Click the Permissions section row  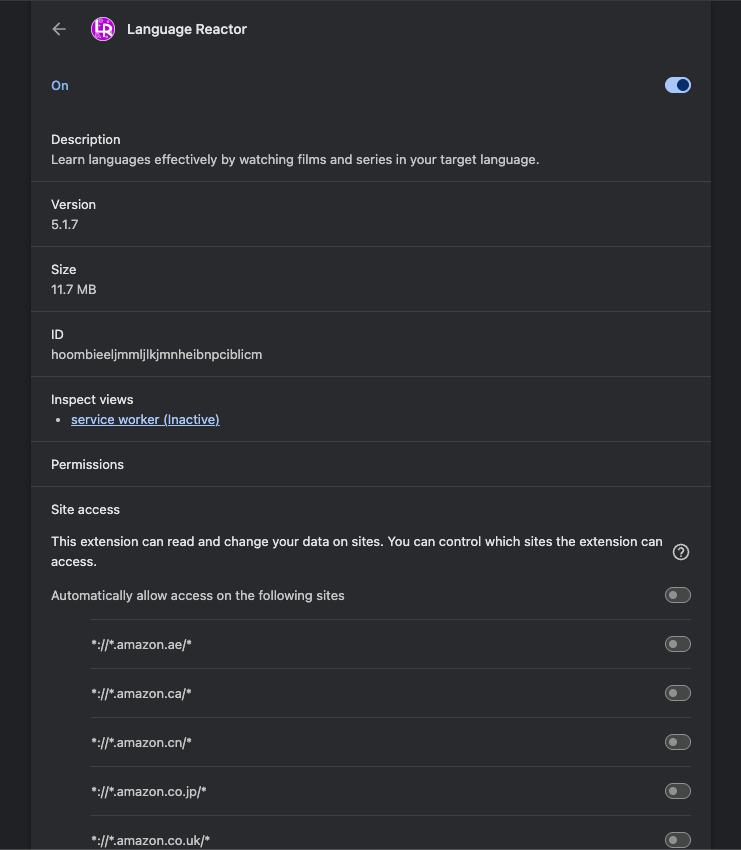(x=370, y=464)
